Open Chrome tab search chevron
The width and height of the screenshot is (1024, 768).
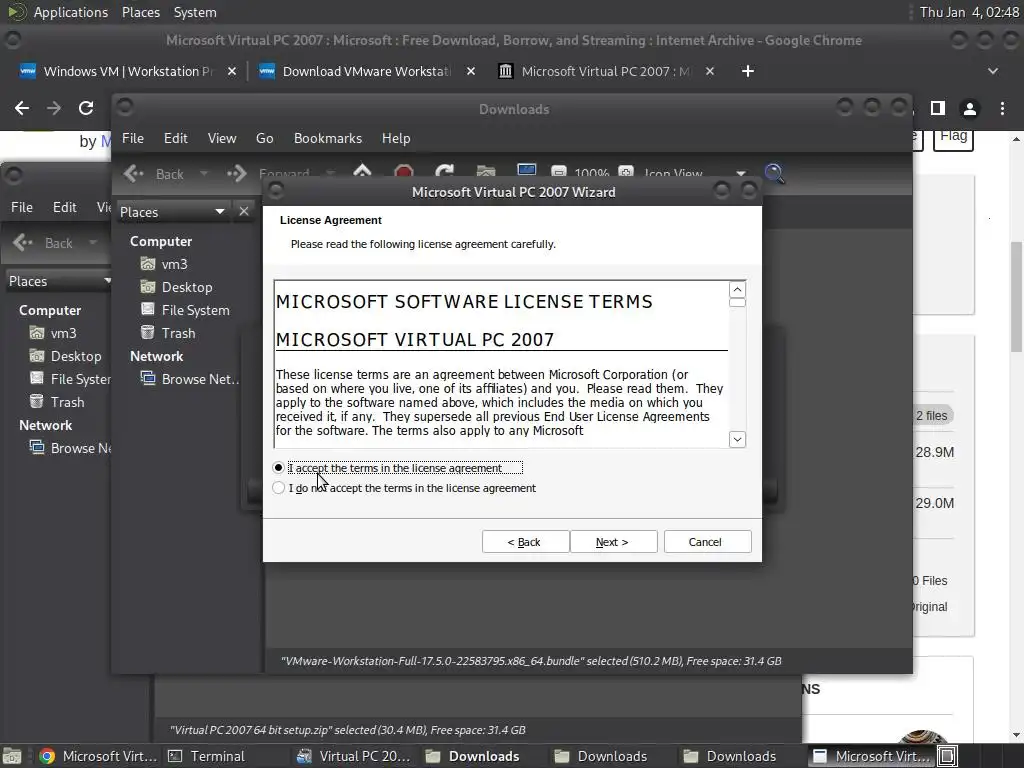point(993,71)
